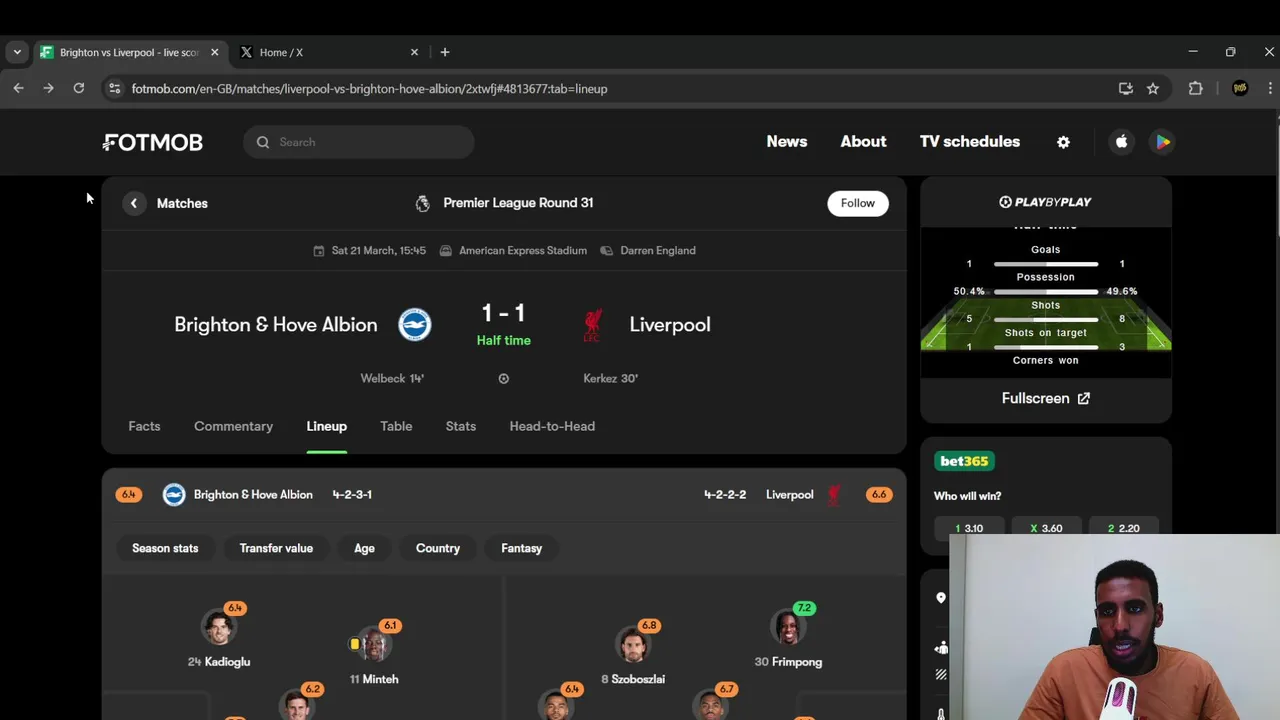Click the Liverpool crest in lineup header
The image size is (1280, 720).
(x=833, y=495)
